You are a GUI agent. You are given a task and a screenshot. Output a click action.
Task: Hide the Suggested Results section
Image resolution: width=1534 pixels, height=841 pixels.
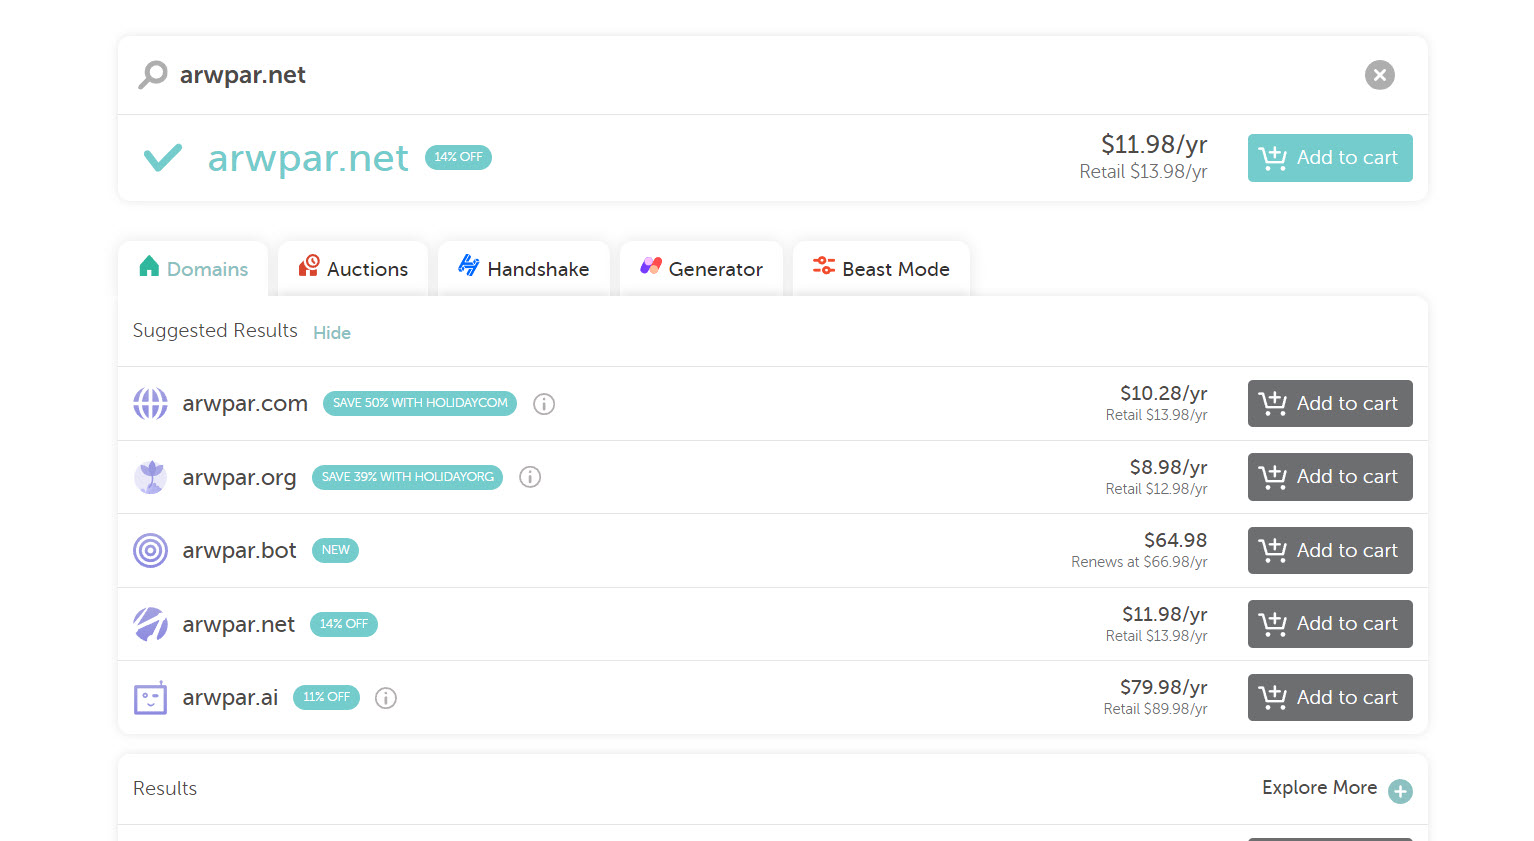pyautogui.click(x=332, y=333)
